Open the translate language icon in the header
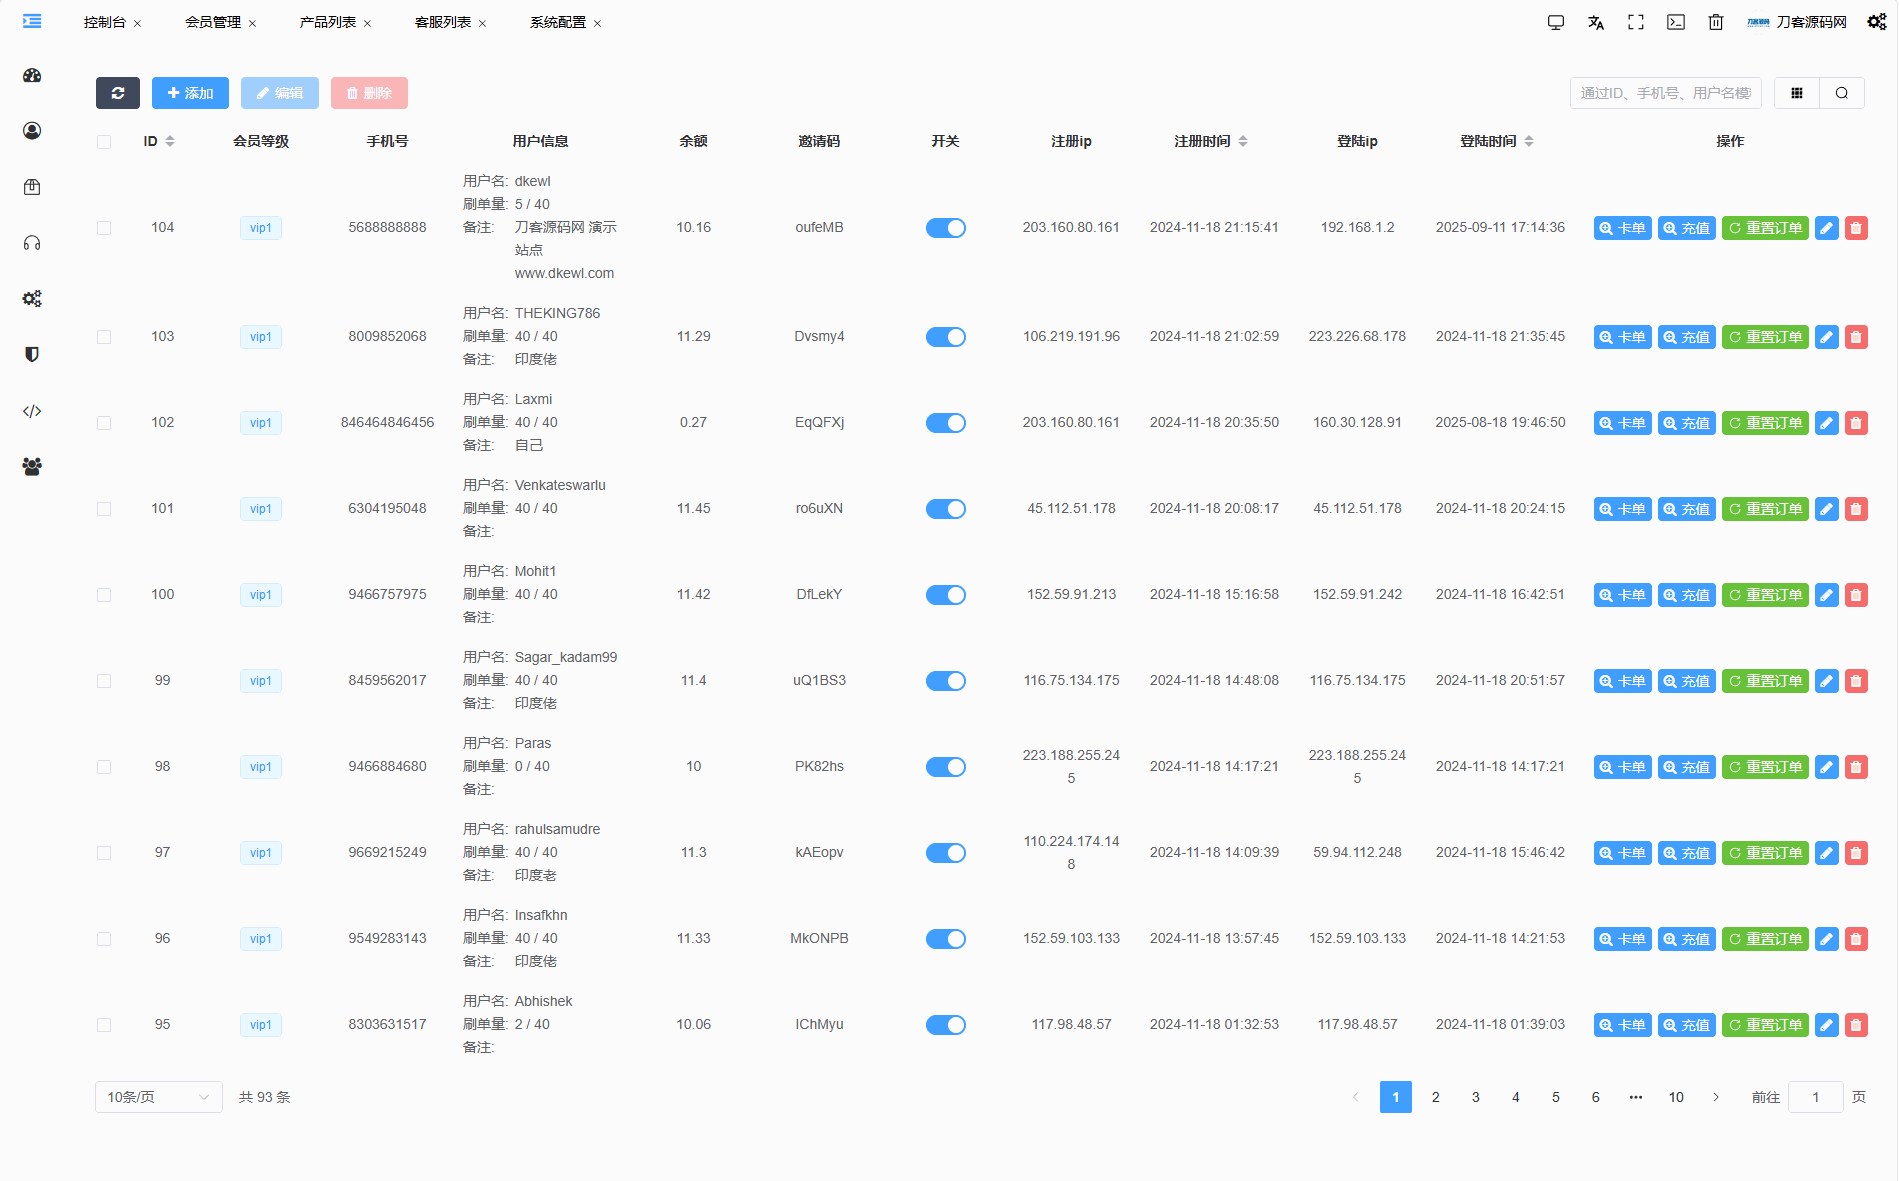Image resolution: width=1899 pixels, height=1181 pixels. coord(1596,22)
